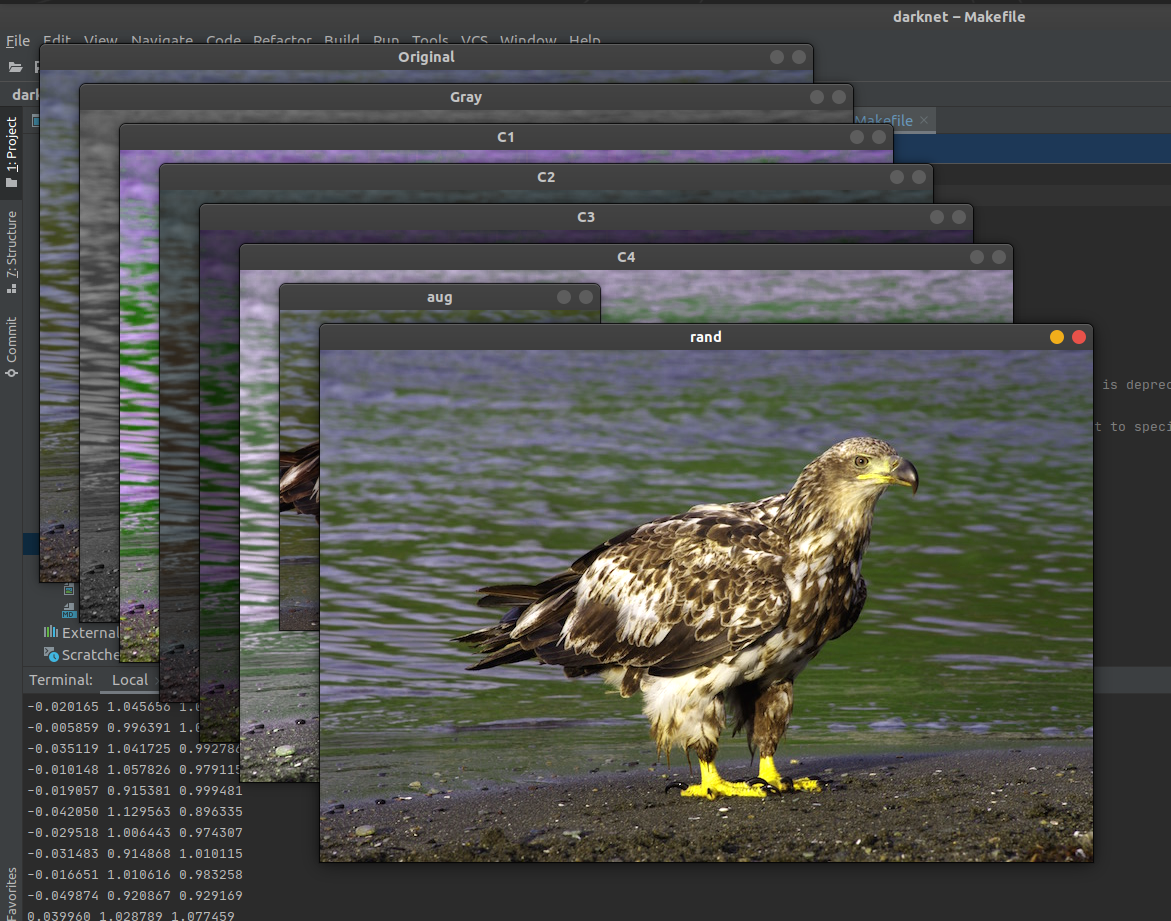1171x921 pixels.
Task: Open the Refactor menu
Action: (282, 38)
